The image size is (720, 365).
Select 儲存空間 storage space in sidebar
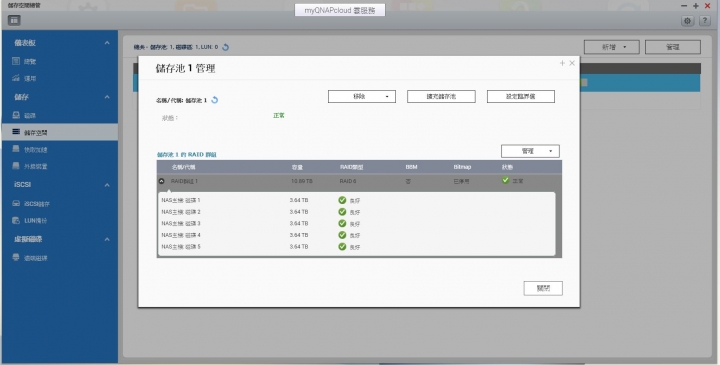pos(60,132)
